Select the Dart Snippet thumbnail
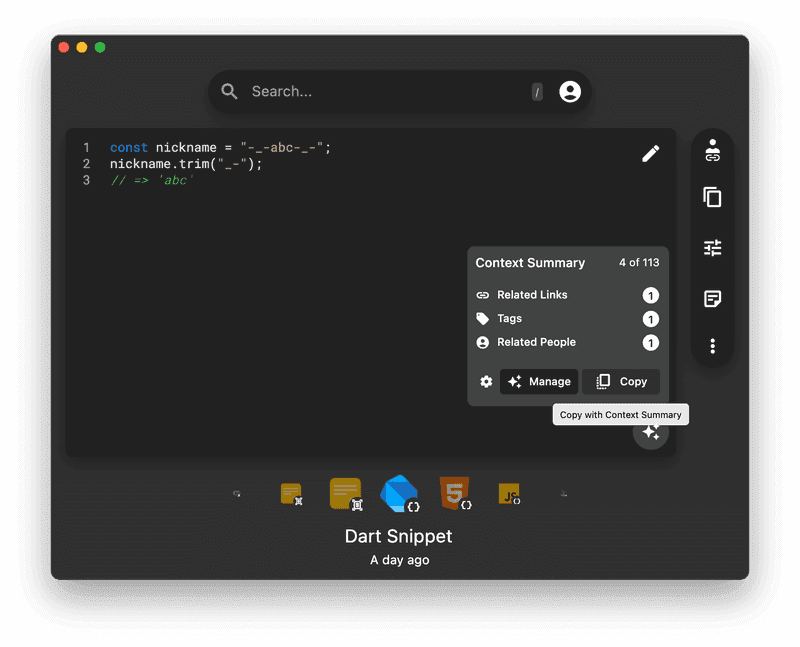Viewport: 800px width, 647px height. click(x=399, y=492)
